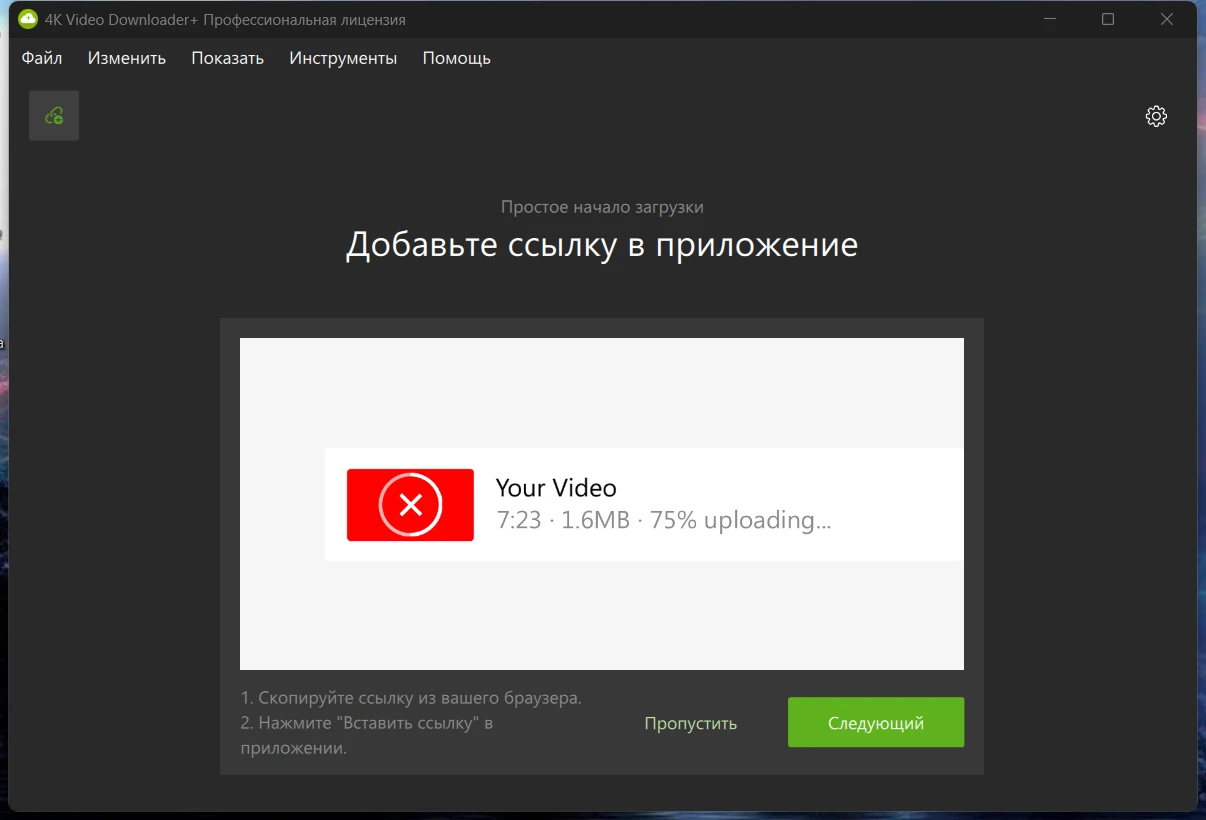This screenshot has width=1206, height=820.
Task: Expand the Показать menu
Action: (x=228, y=58)
